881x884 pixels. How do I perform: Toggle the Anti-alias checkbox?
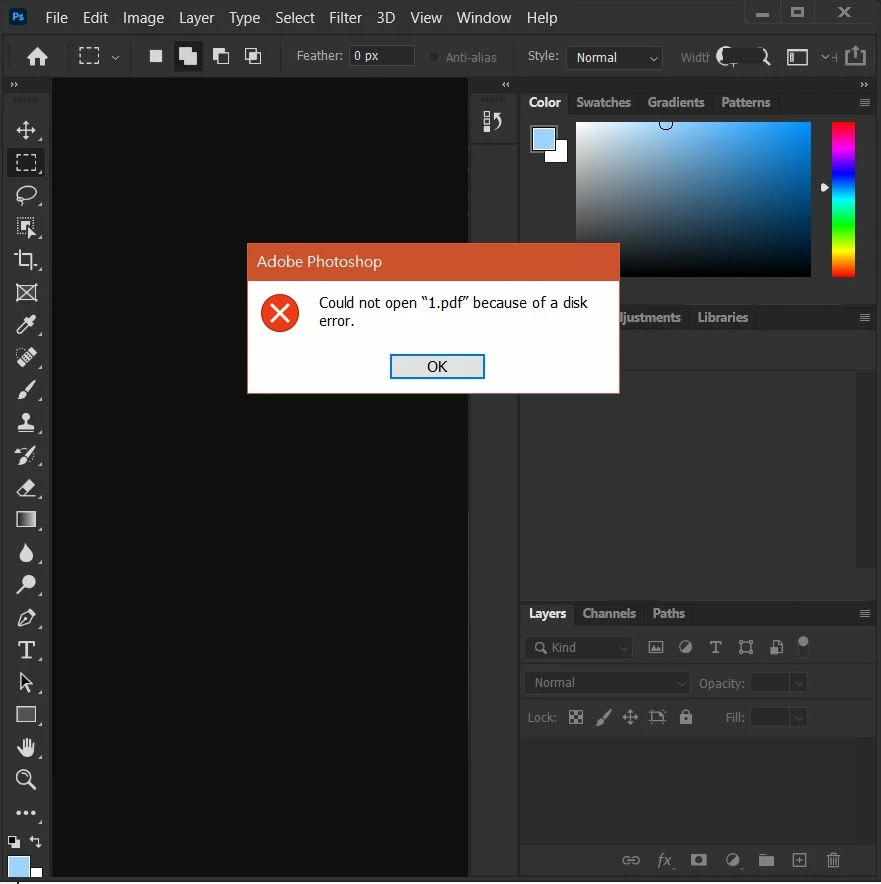(x=433, y=57)
